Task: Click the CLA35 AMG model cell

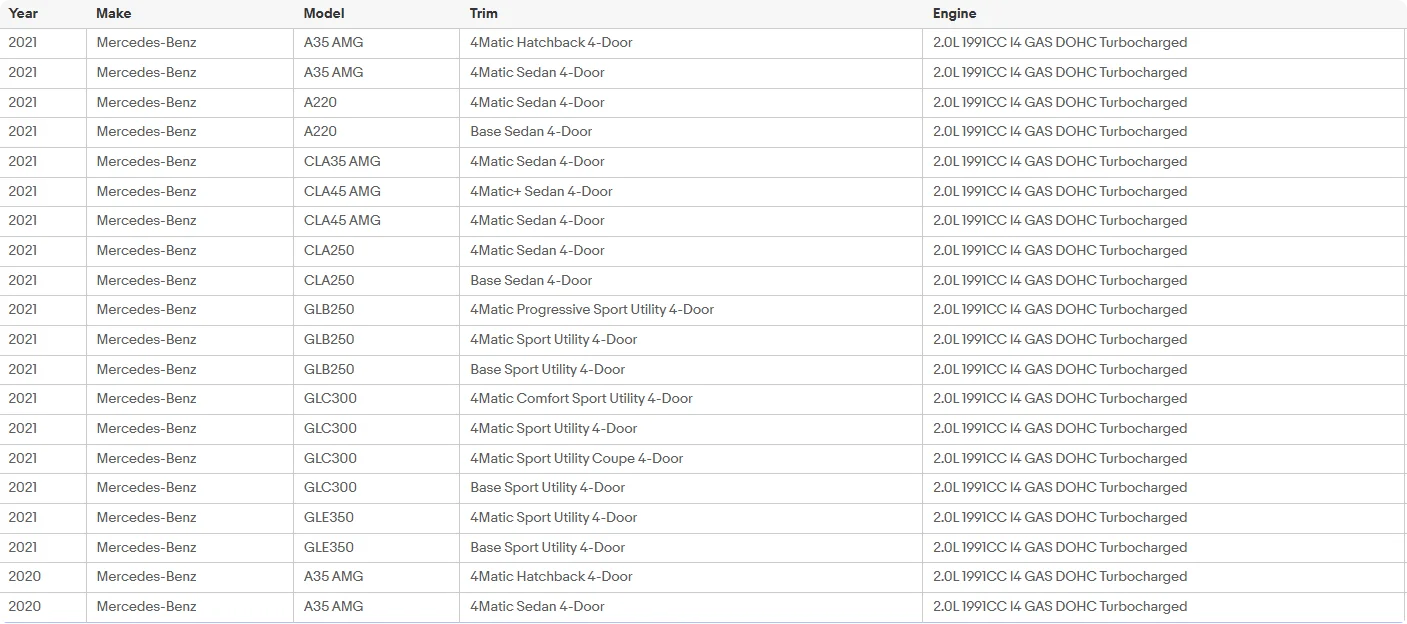Action: pos(342,161)
